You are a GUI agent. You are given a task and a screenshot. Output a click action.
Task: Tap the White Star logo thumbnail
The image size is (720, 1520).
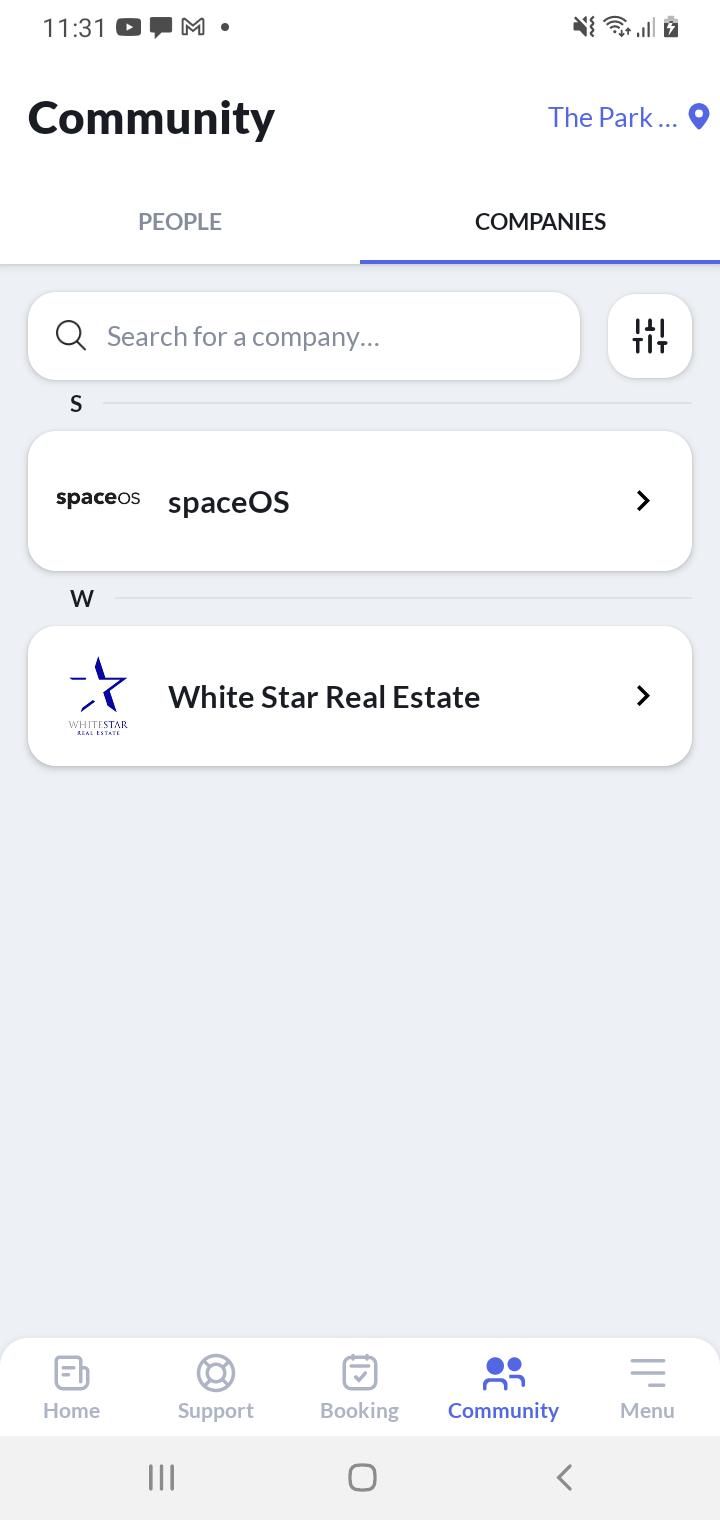98,696
